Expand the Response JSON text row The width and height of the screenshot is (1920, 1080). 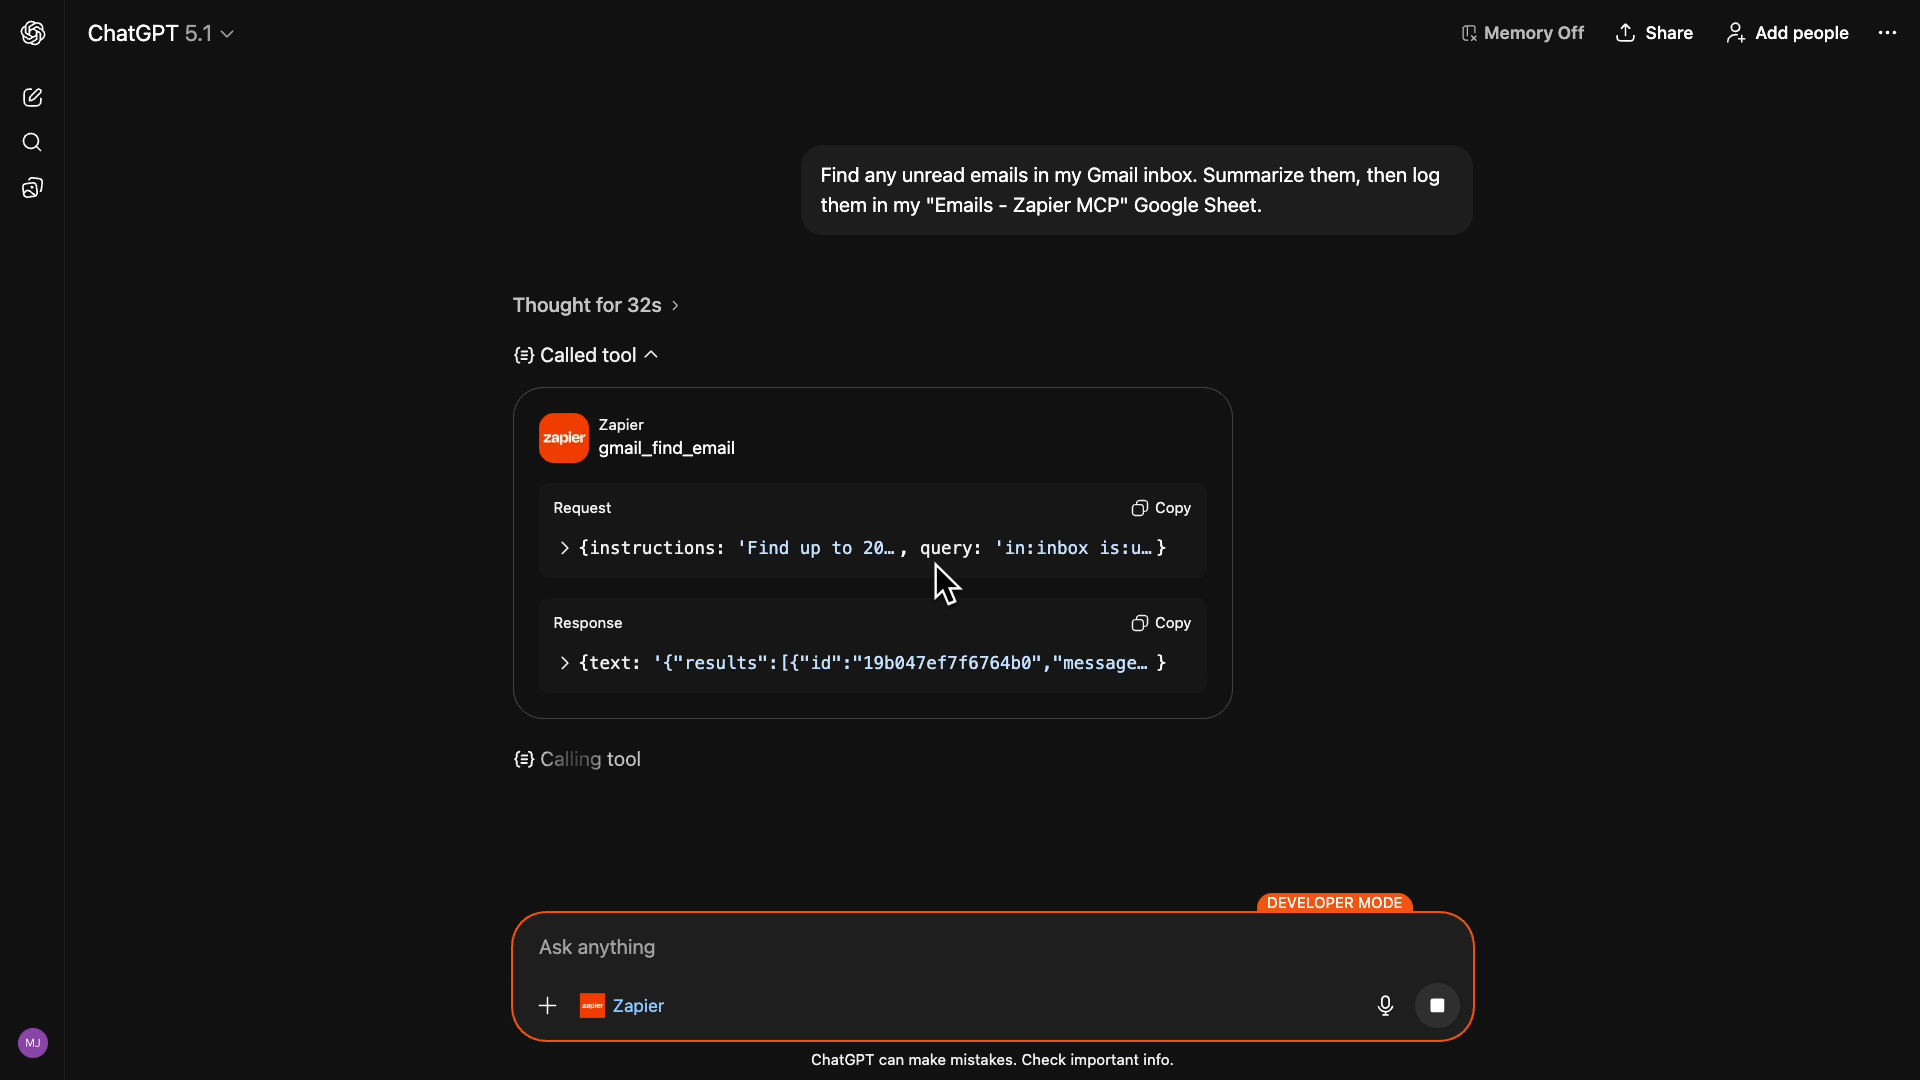pos(565,663)
